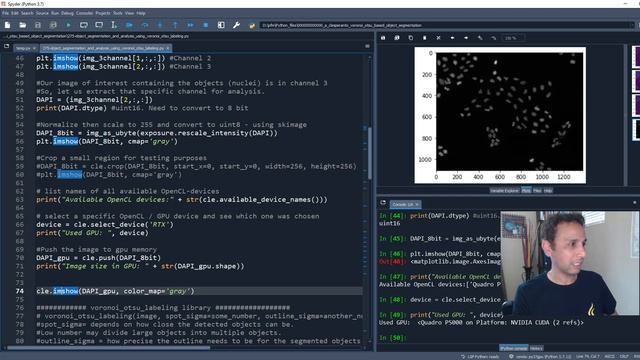Switch to the Variable Explorer tab
This screenshot has height=360, width=640.
point(504,191)
